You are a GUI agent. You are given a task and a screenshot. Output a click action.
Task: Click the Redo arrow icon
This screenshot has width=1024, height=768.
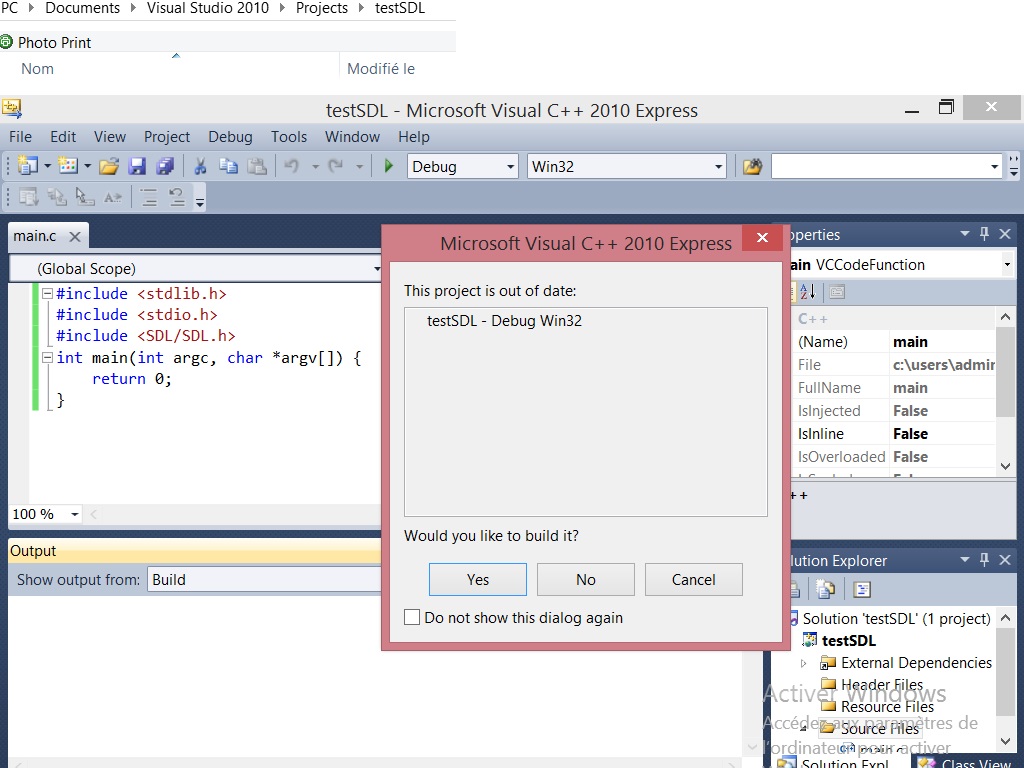336,167
